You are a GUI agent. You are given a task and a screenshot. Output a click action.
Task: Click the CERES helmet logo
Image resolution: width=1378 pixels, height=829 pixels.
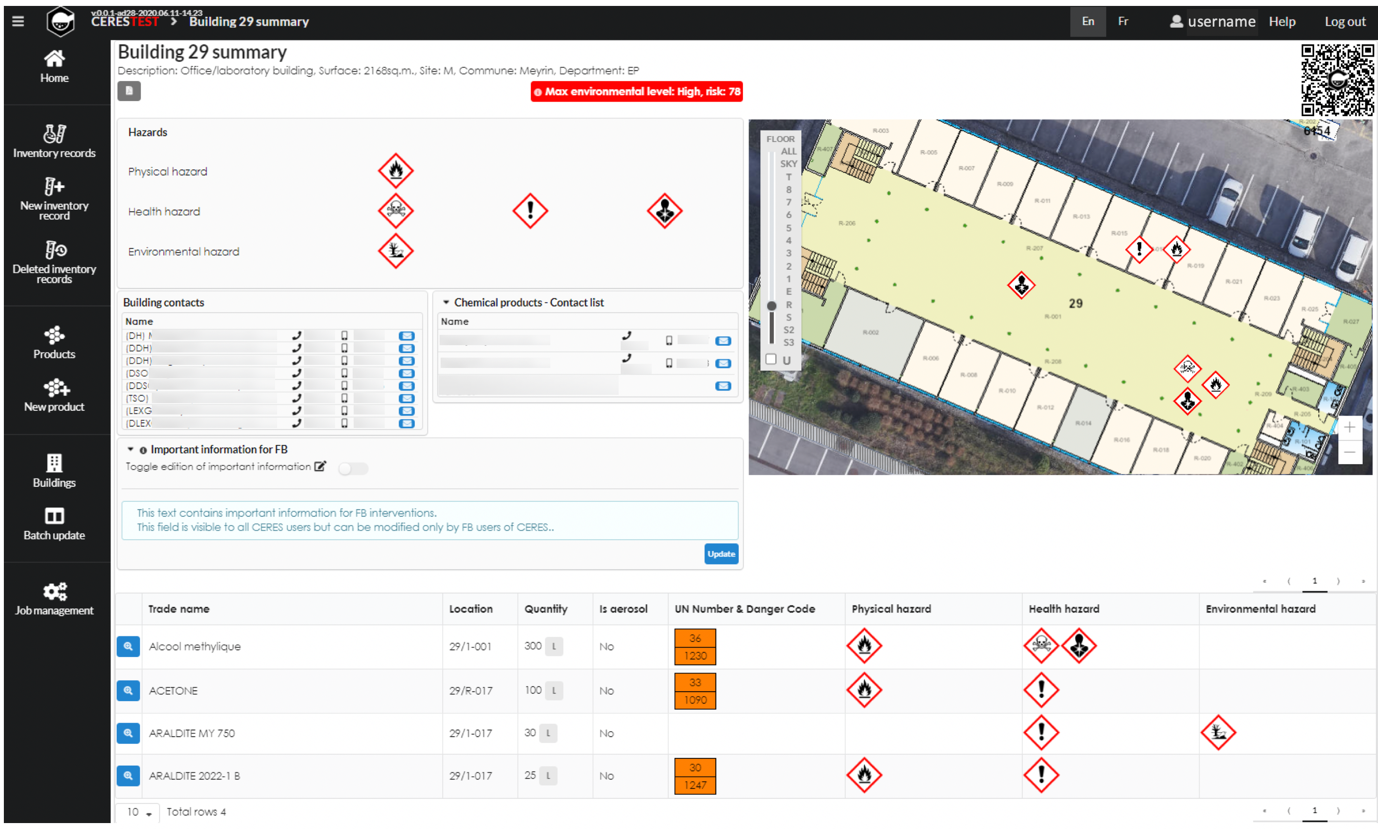pos(61,22)
